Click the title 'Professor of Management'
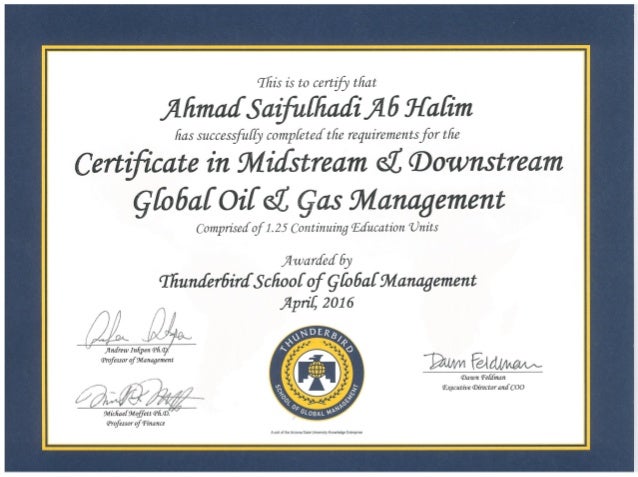 [x=137, y=360]
